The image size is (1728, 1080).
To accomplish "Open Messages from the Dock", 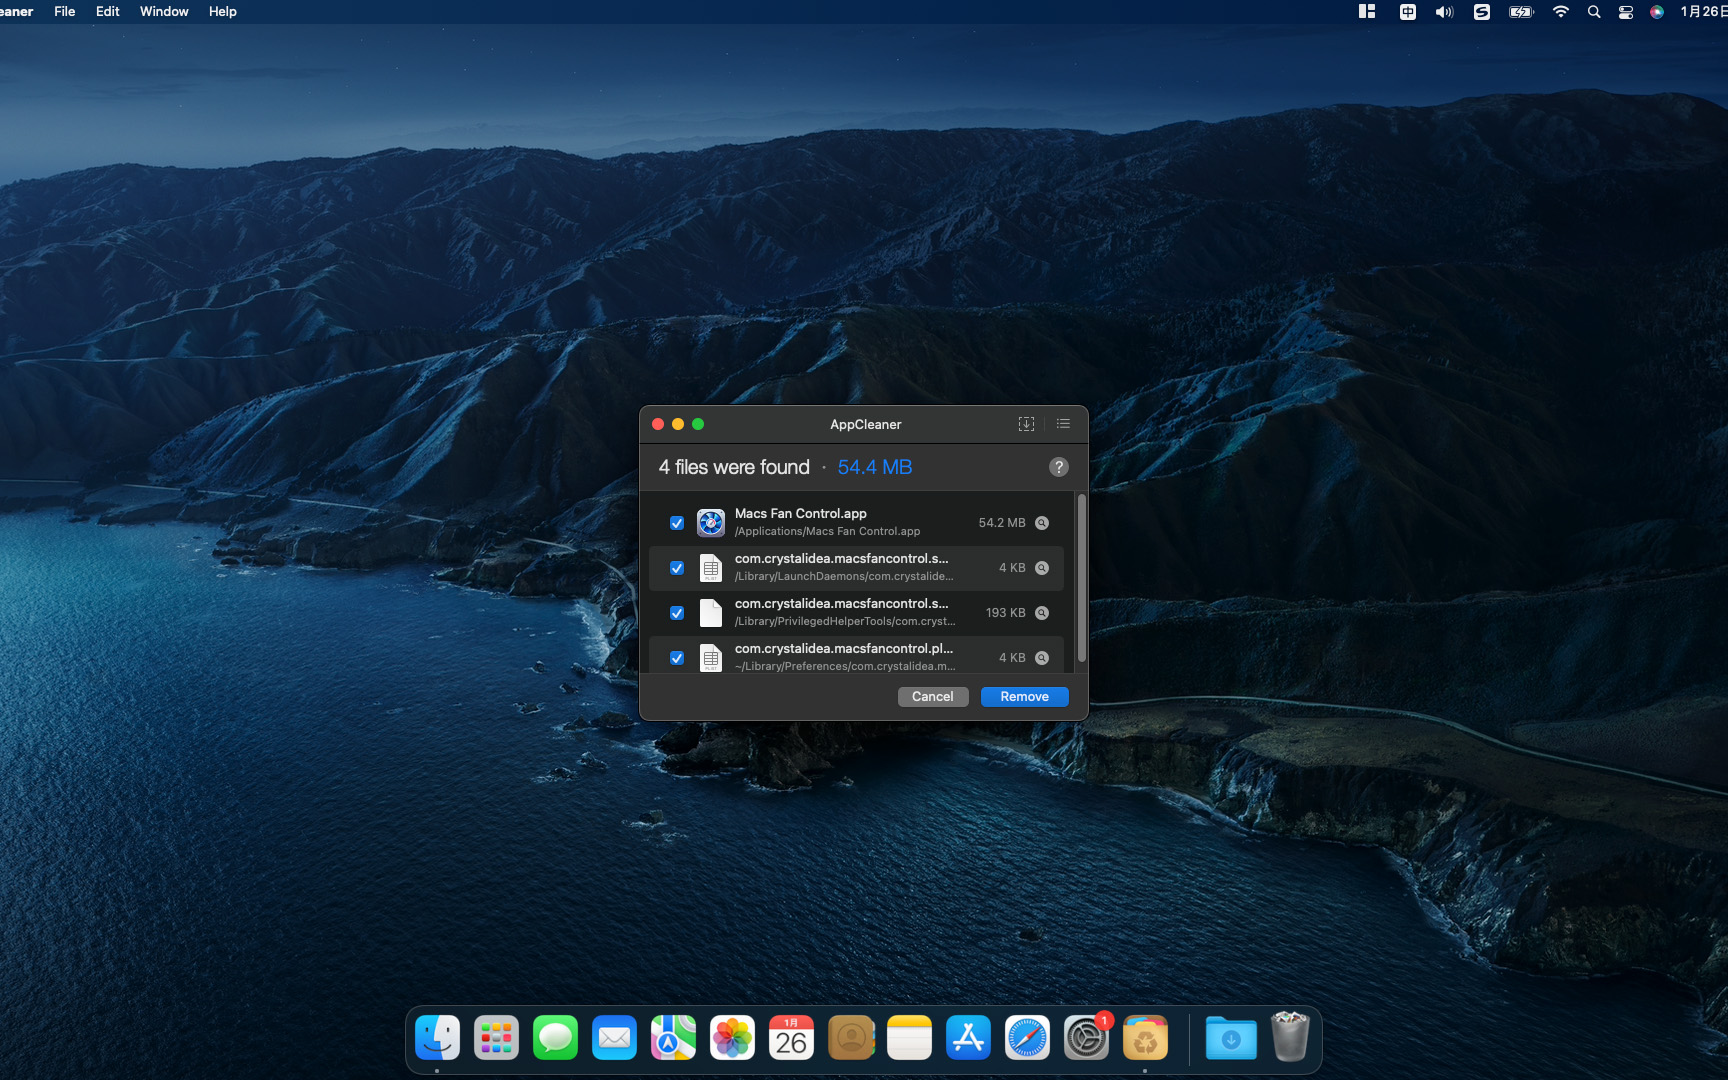I will [556, 1038].
